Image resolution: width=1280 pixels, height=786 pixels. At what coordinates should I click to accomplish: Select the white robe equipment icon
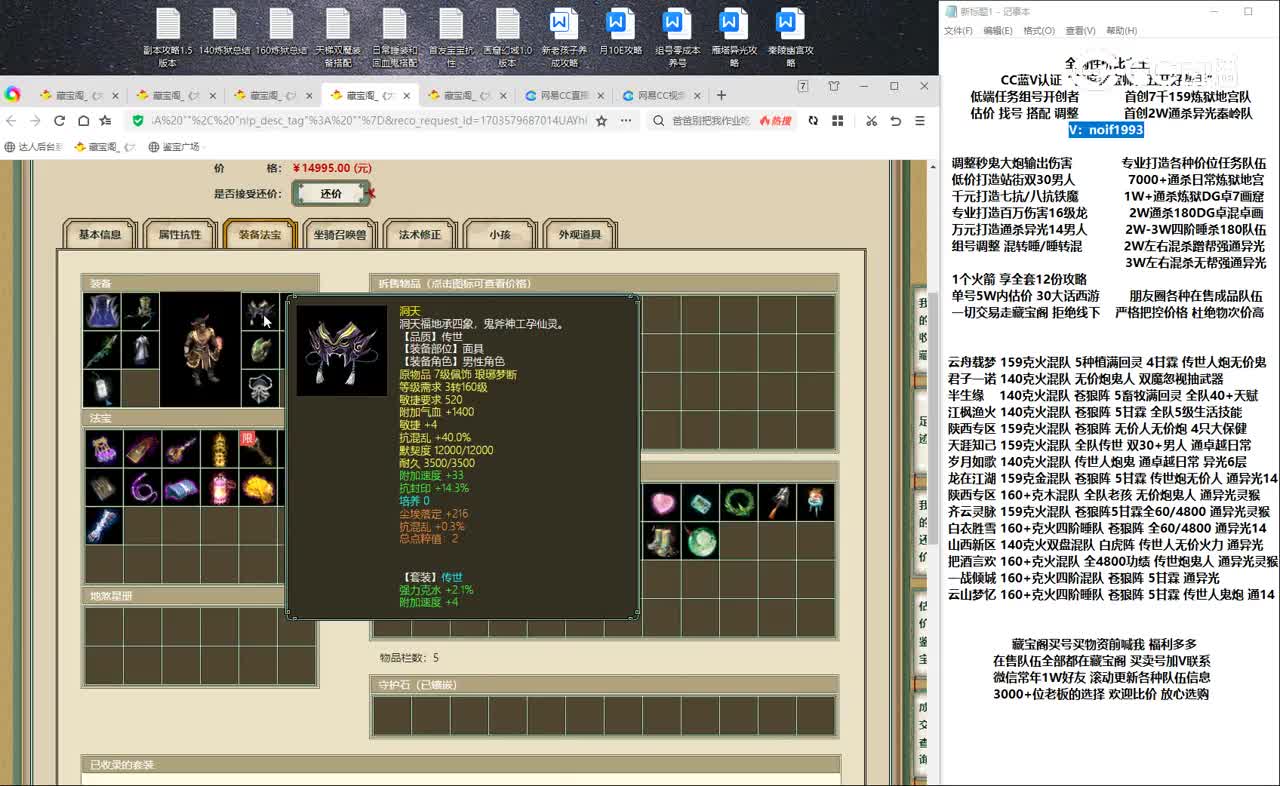click(x=140, y=350)
